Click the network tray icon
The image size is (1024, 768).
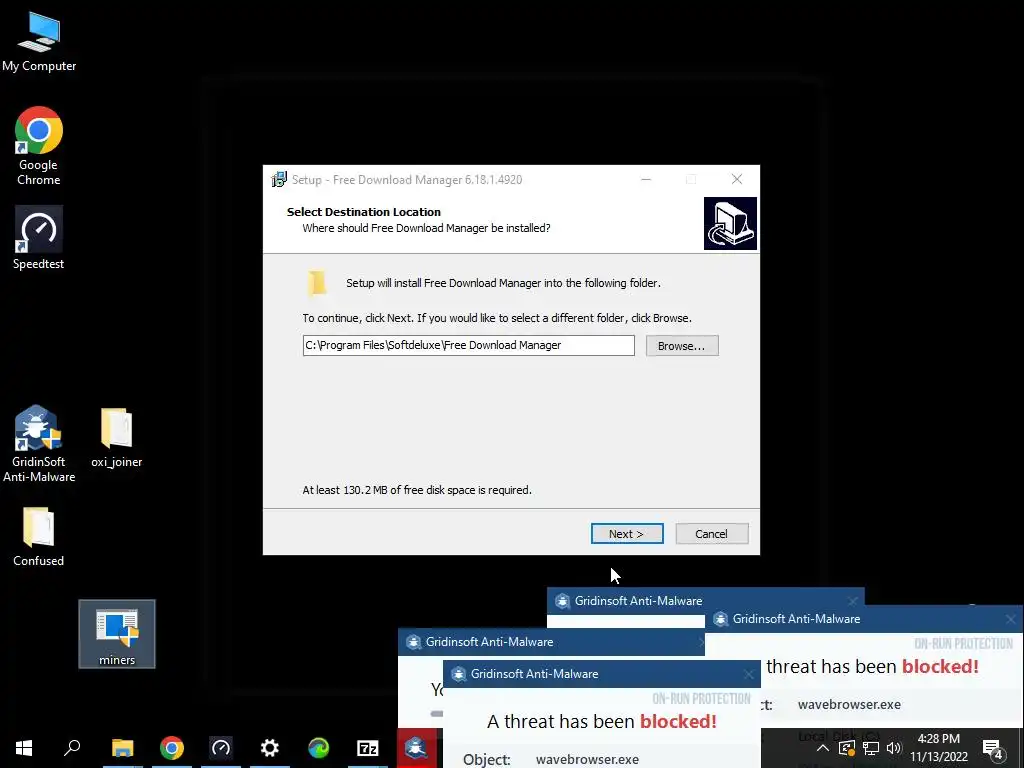(x=871, y=748)
